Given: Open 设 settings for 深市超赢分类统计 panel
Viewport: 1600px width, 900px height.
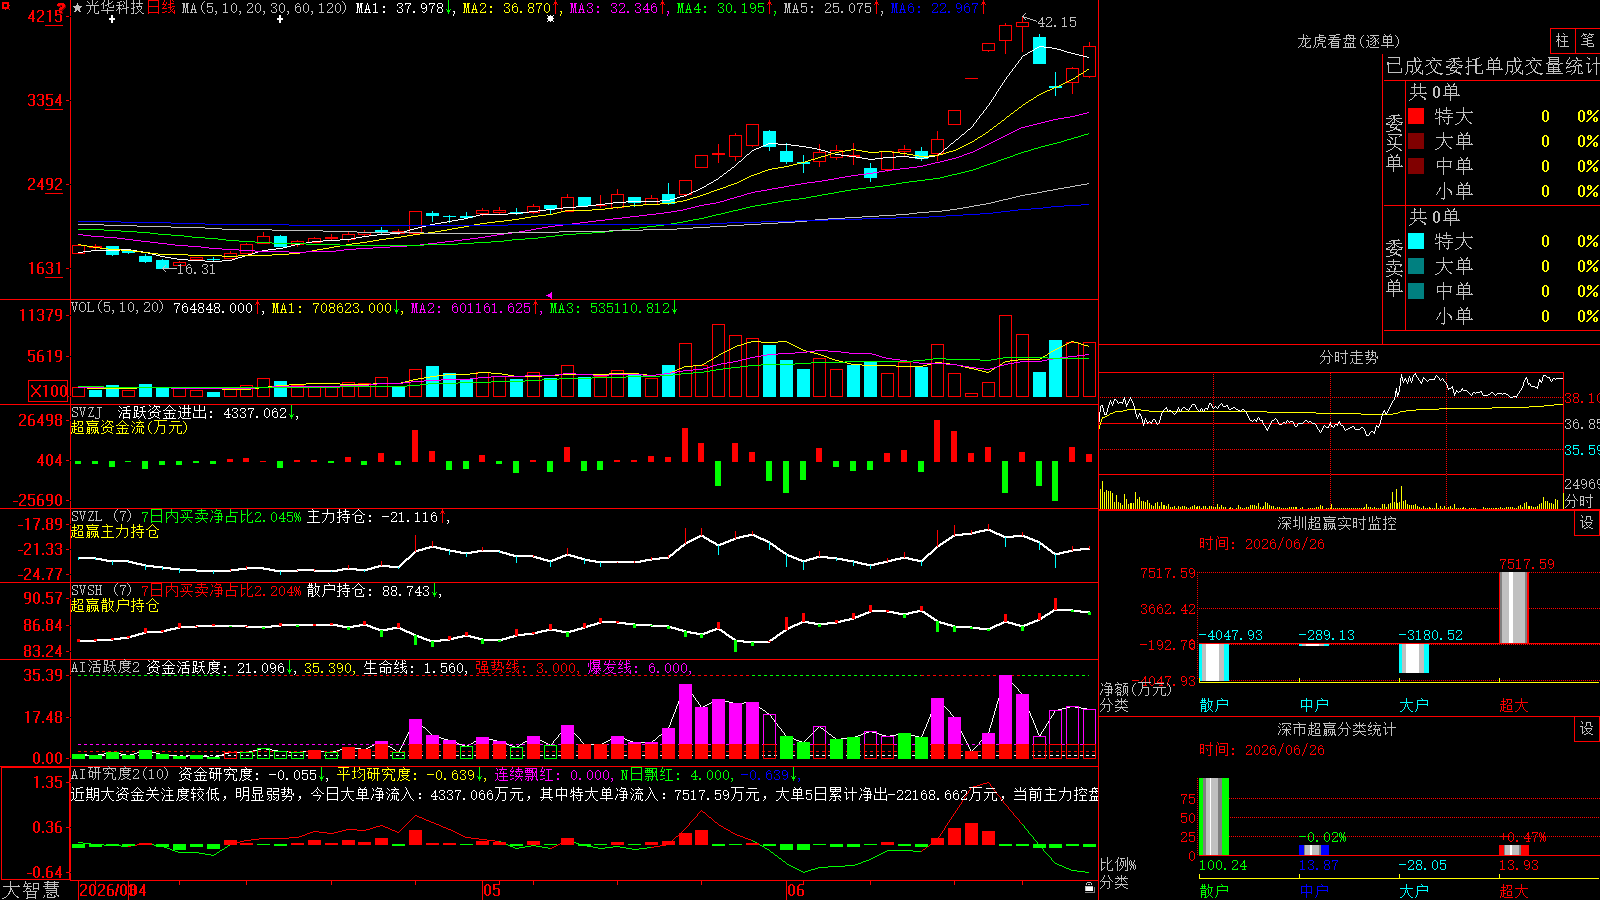Looking at the screenshot, I should 1587,729.
